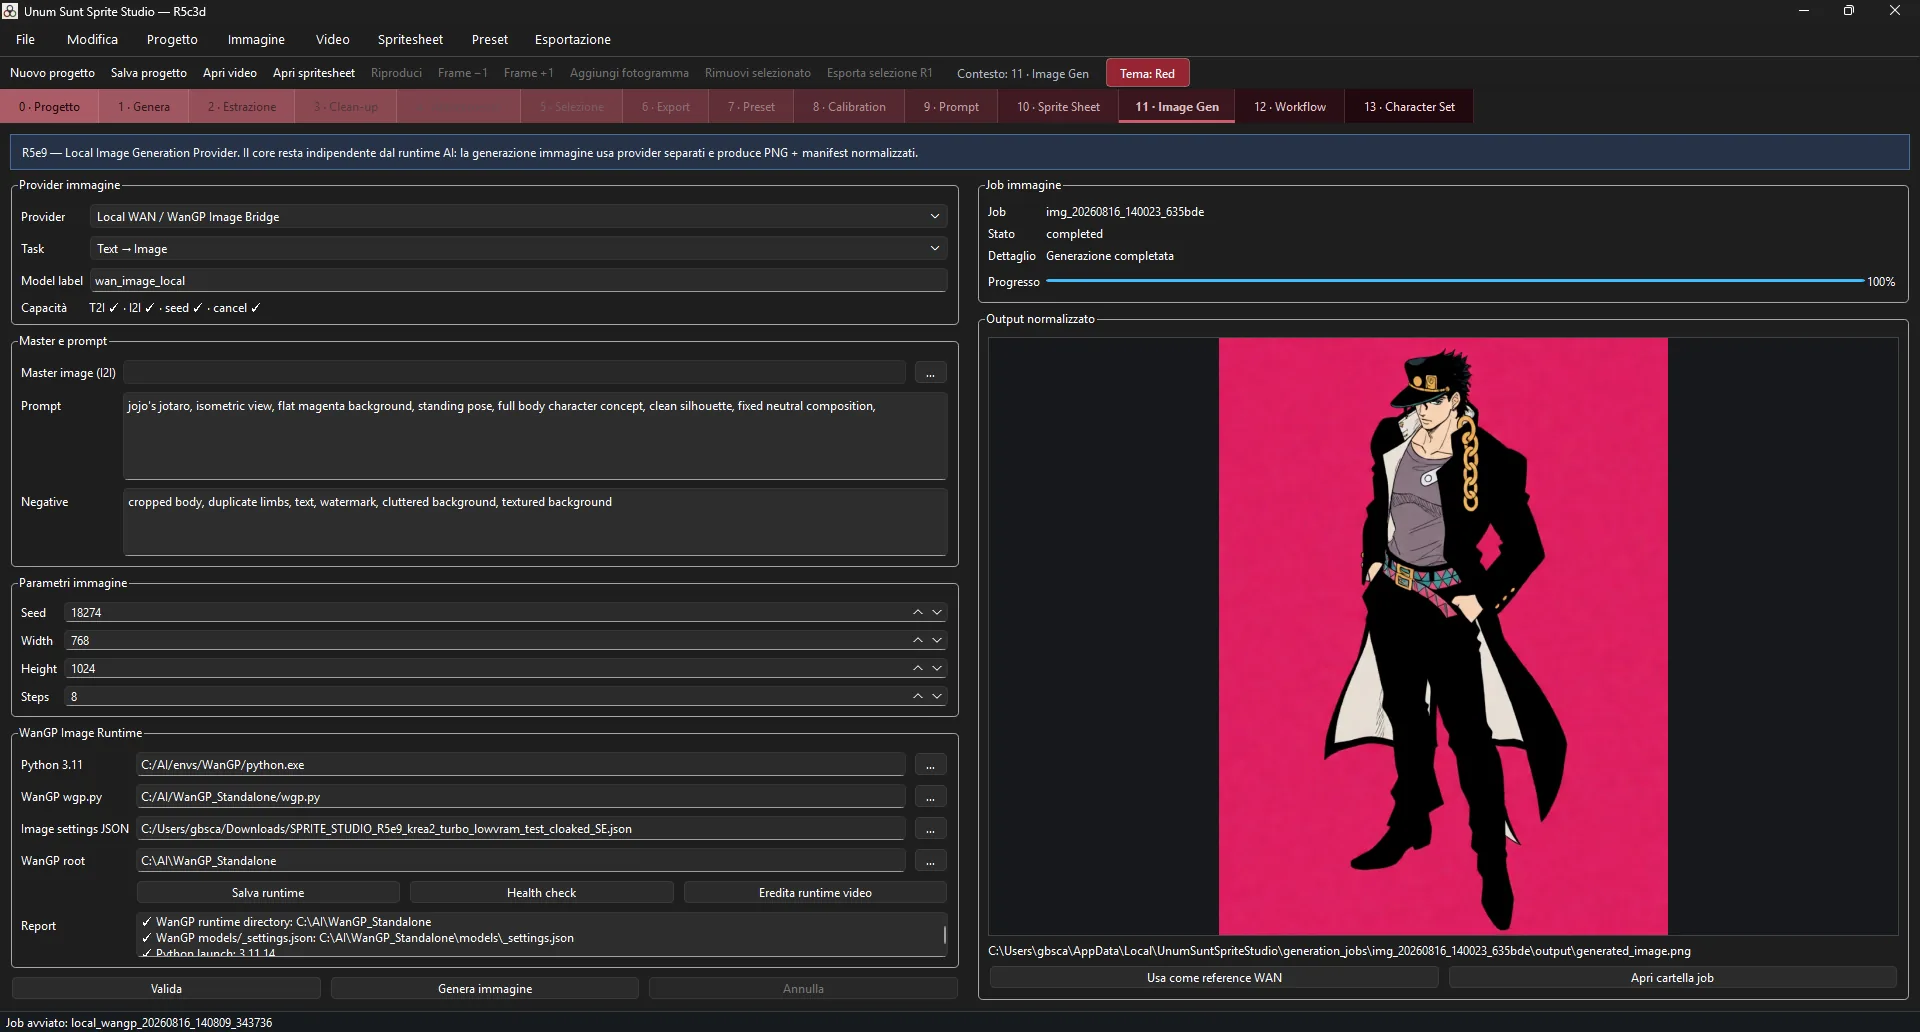Viewport: 1920px width, 1032px height.
Task: Open the Video menu
Action: pyautogui.click(x=333, y=40)
